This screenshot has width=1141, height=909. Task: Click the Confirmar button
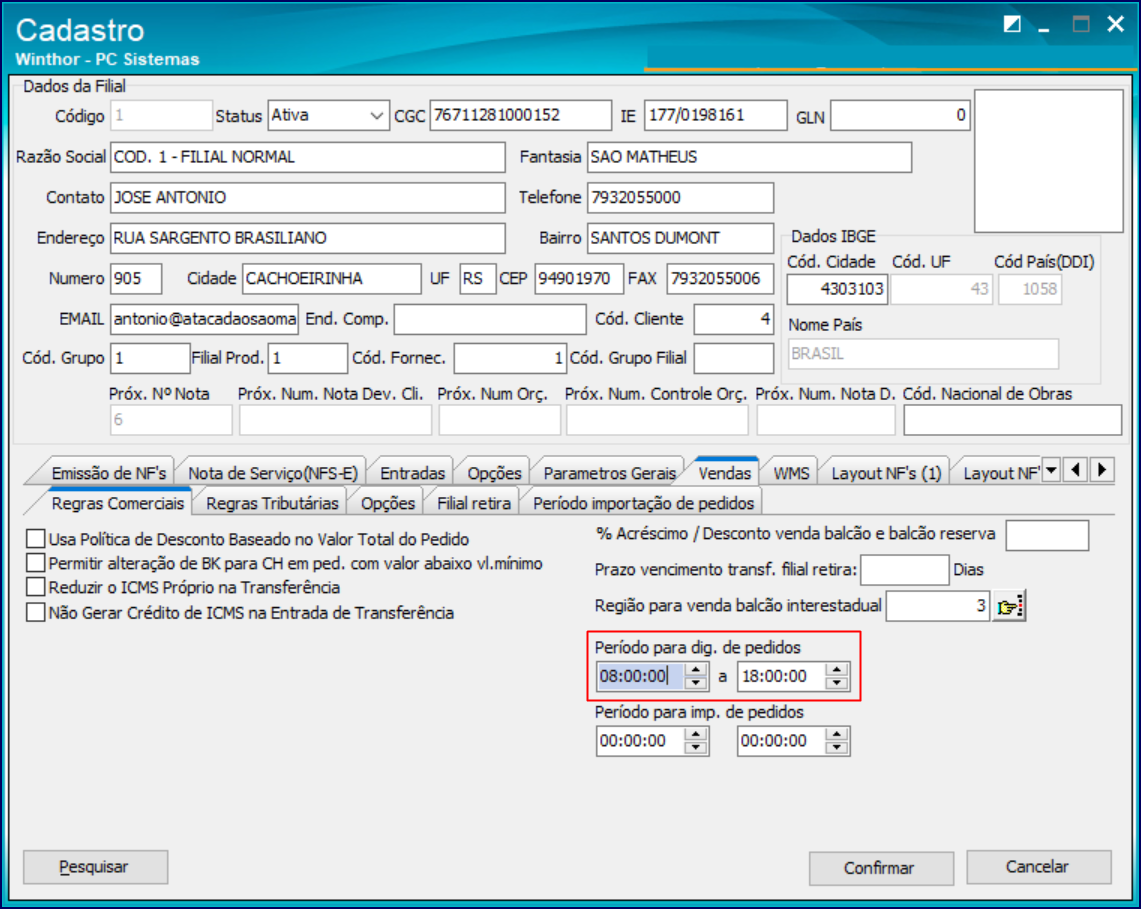tap(880, 868)
